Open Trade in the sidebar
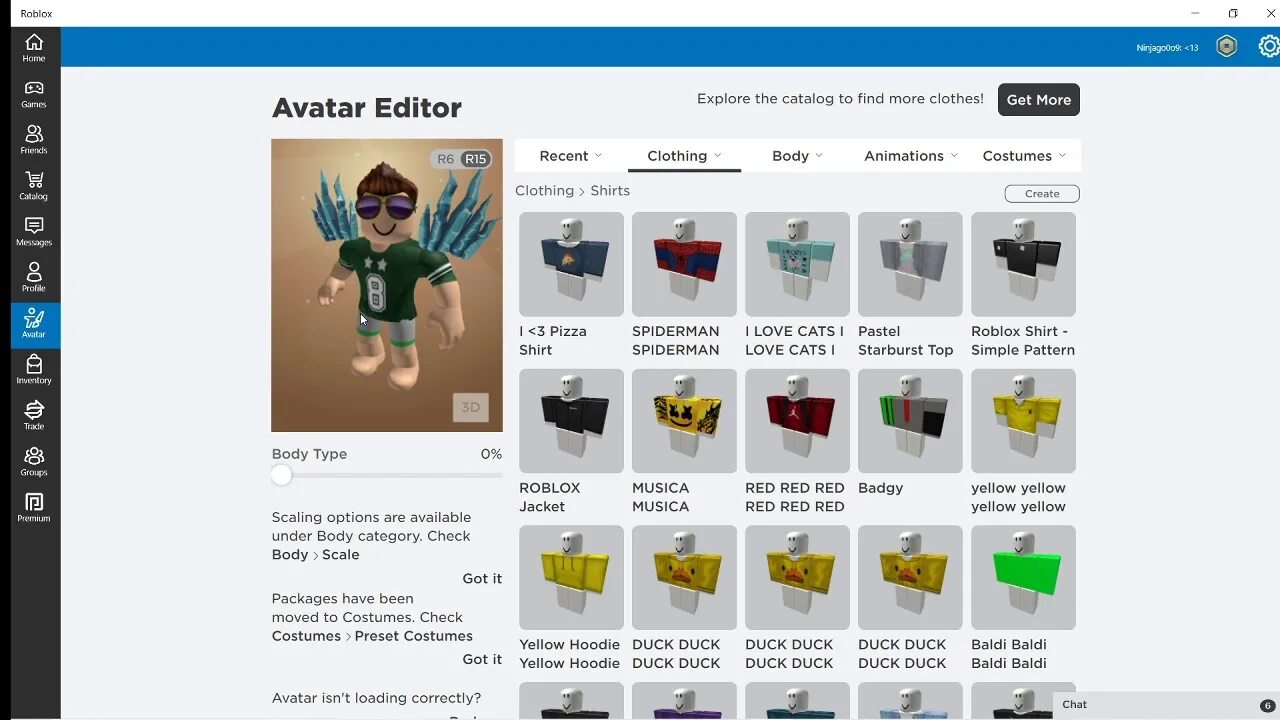Image resolution: width=1280 pixels, height=720 pixels. 34,416
